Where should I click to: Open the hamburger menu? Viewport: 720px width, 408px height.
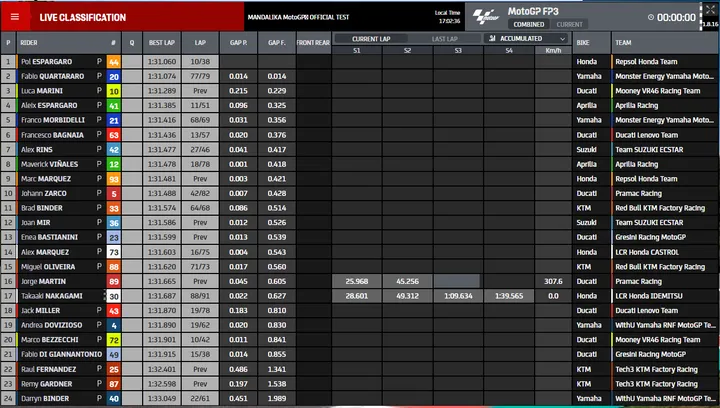point(15,17)
